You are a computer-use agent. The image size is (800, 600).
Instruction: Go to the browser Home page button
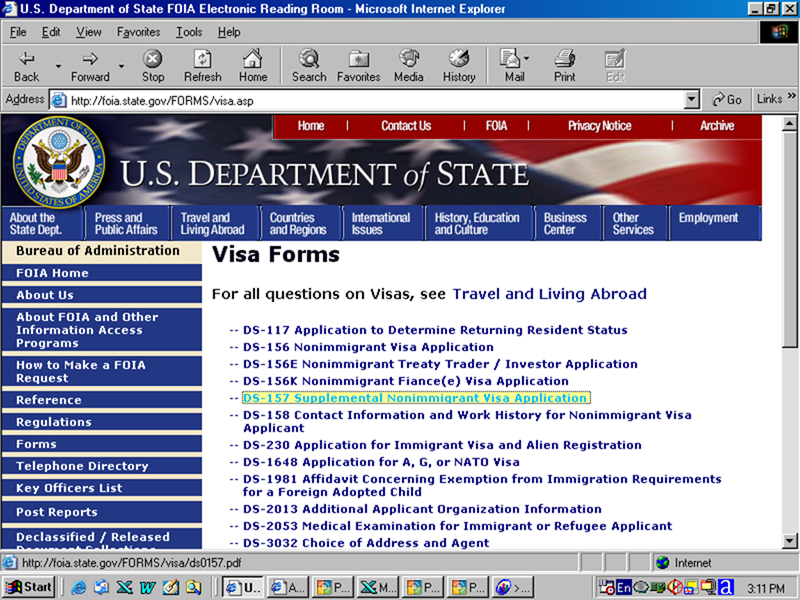[x=253, y=66]
